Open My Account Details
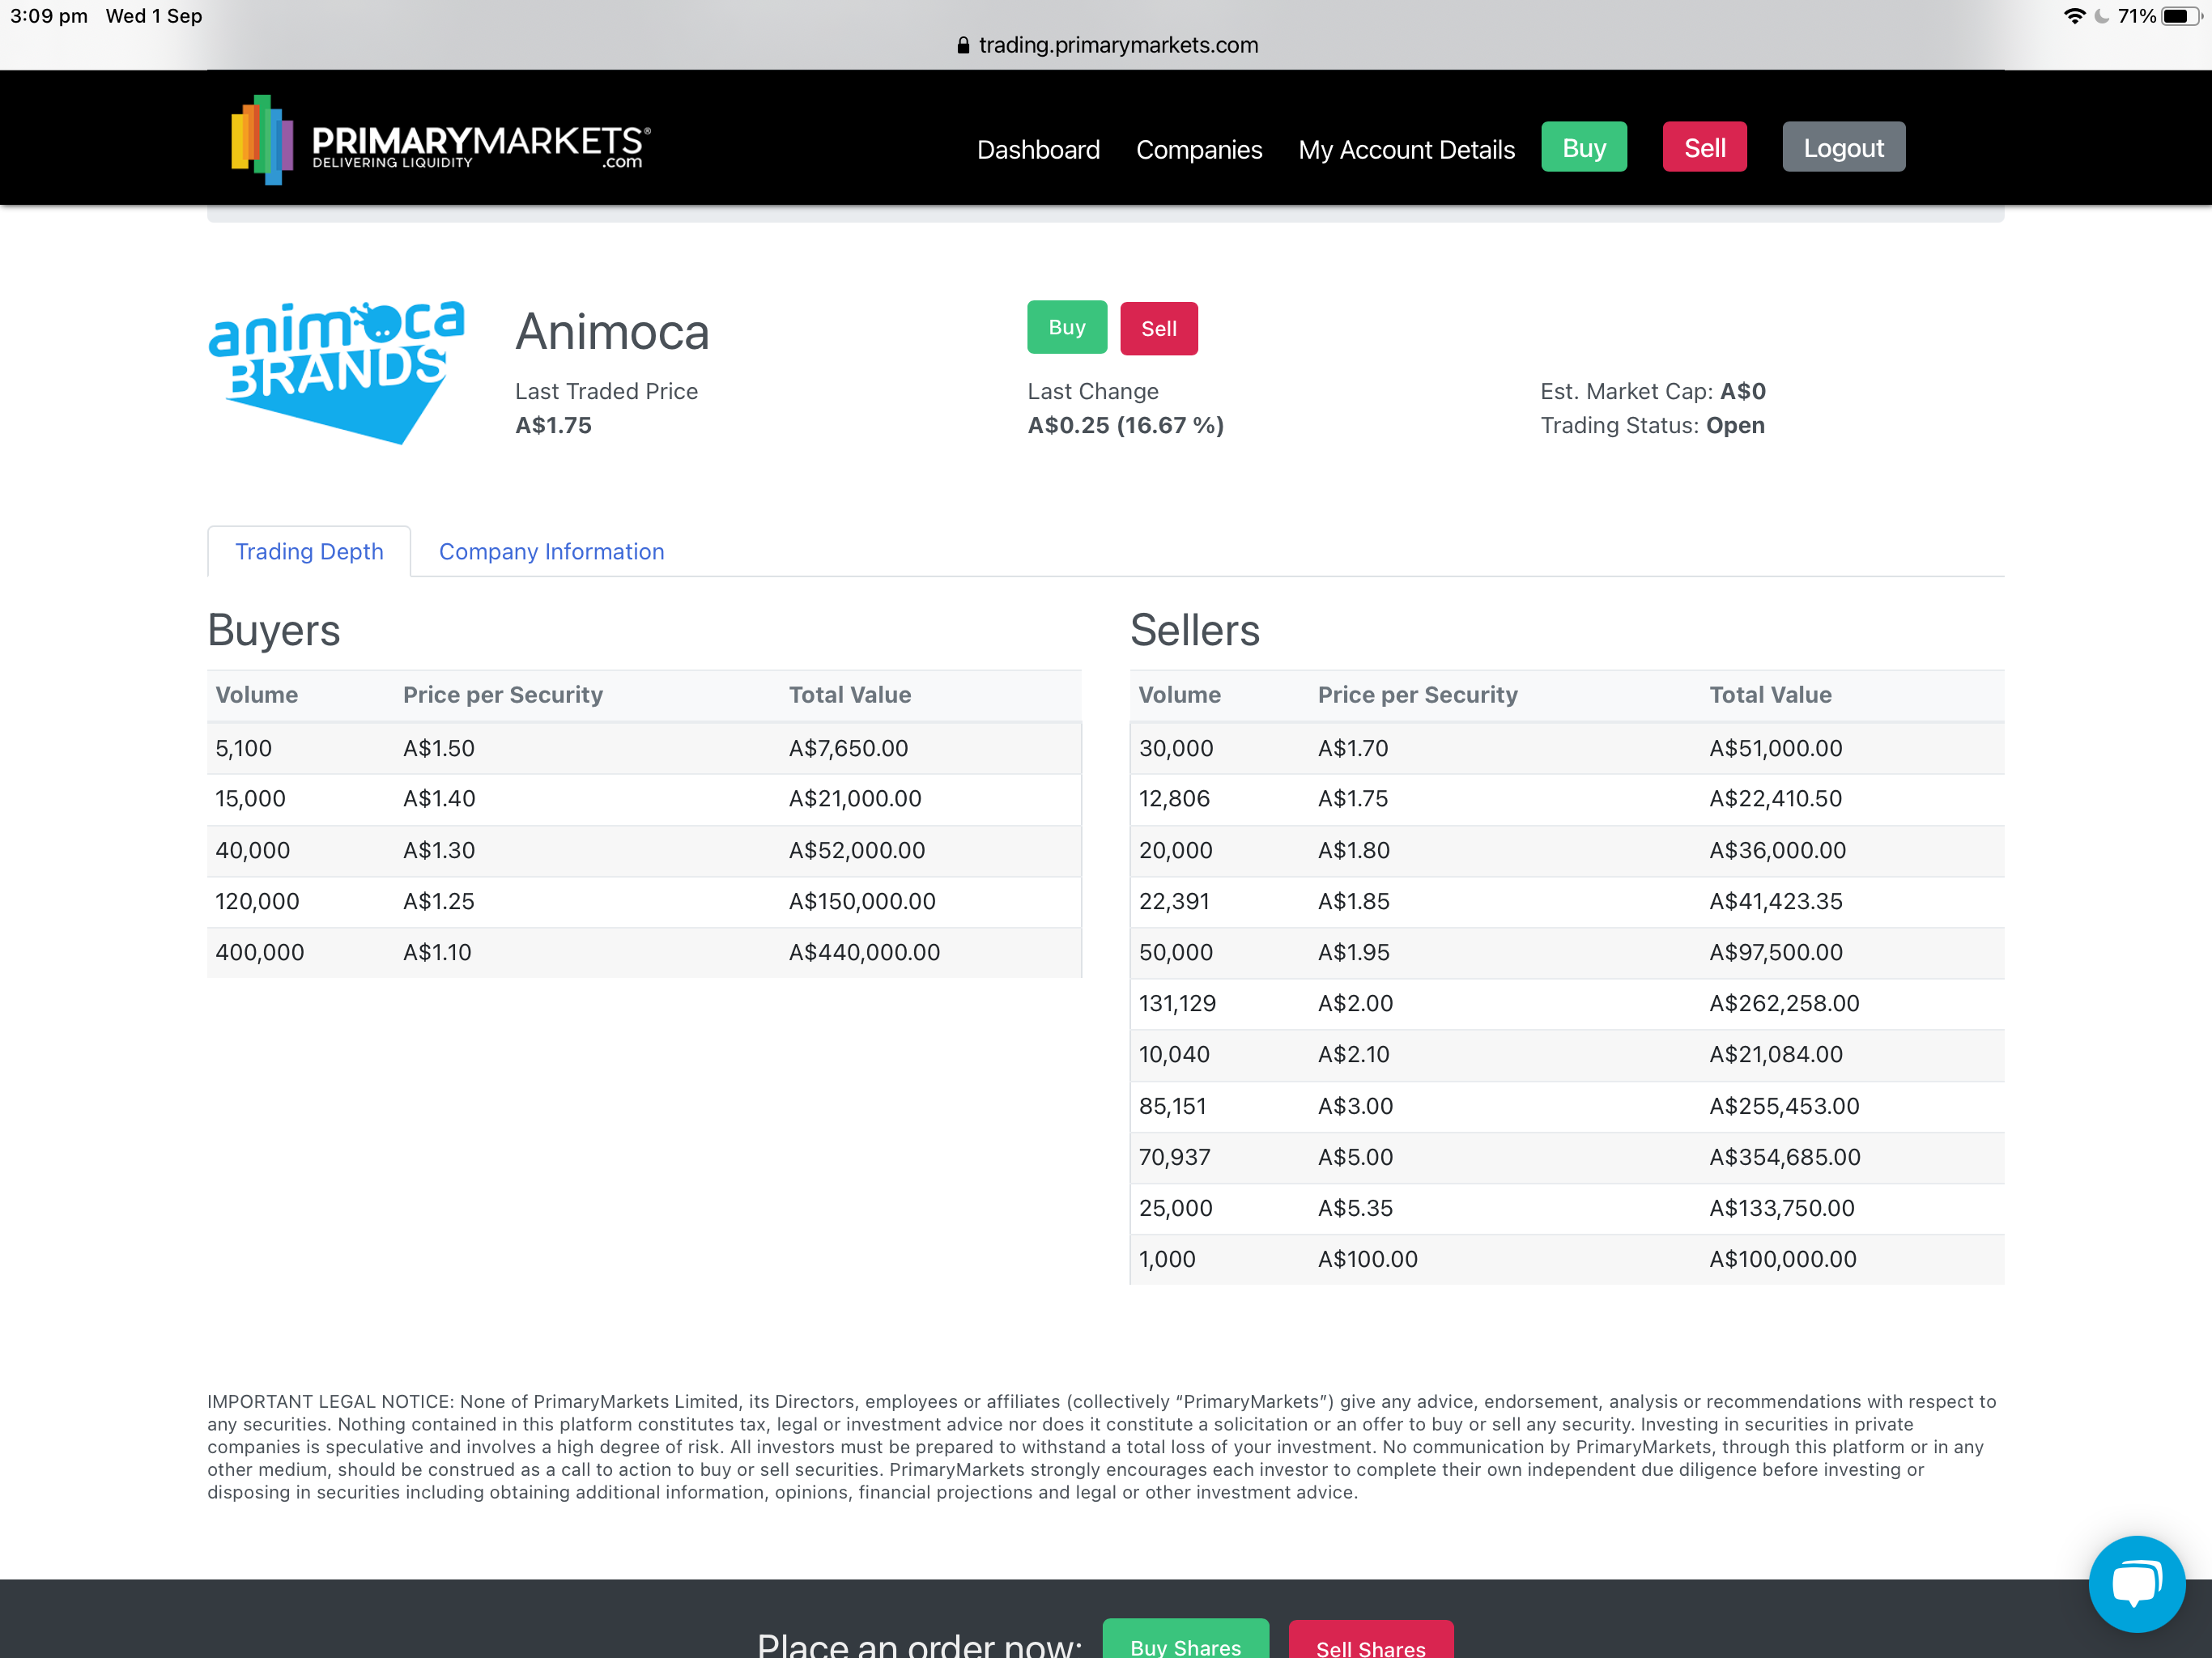 [x=1406, y=149]
